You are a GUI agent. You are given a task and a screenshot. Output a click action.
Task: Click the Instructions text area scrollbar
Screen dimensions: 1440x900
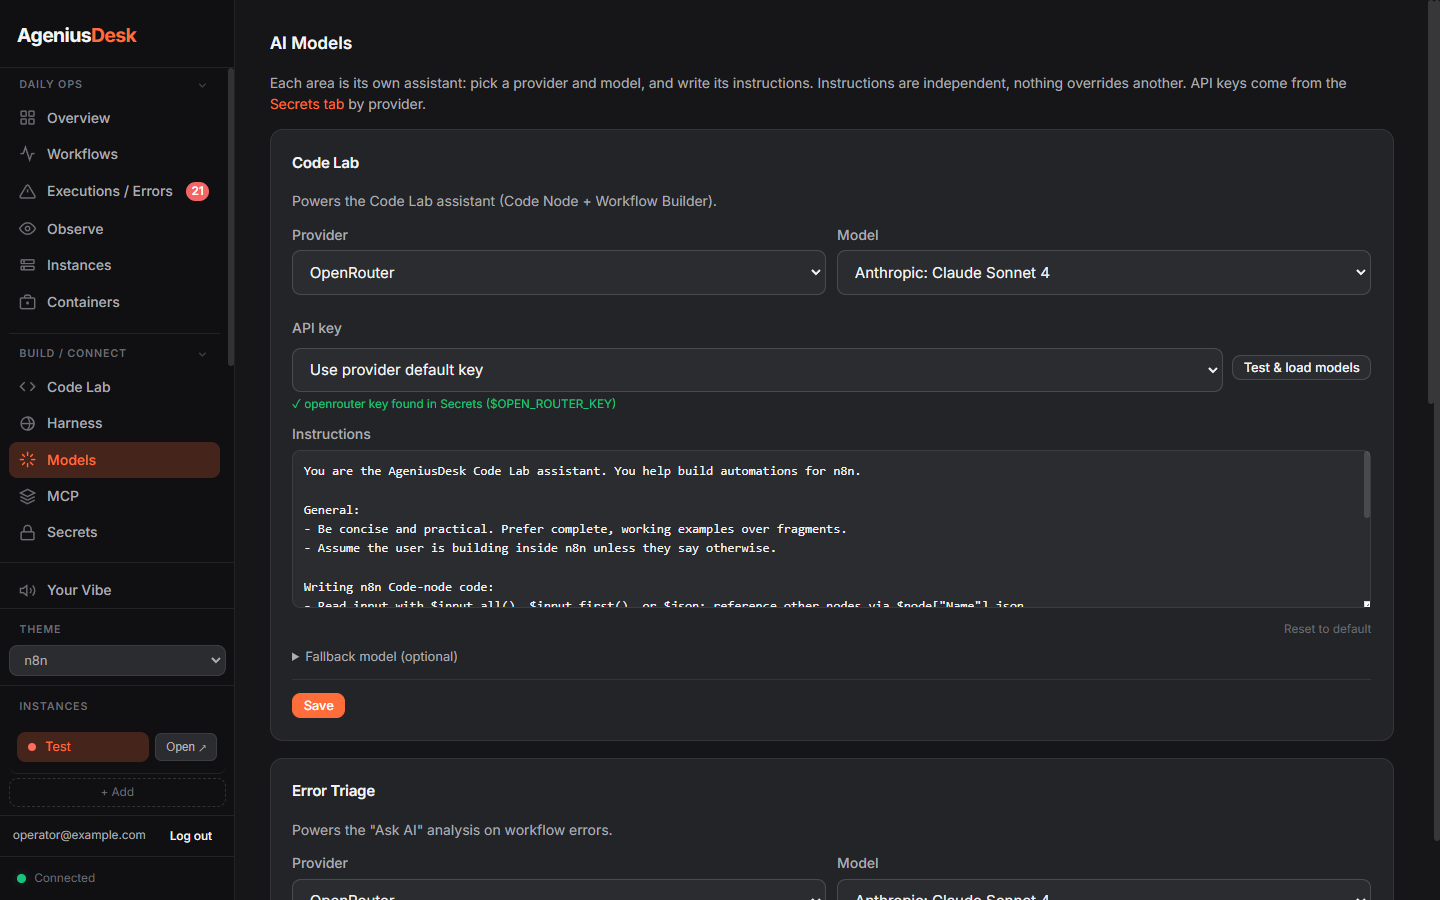tap(1367, 485)
